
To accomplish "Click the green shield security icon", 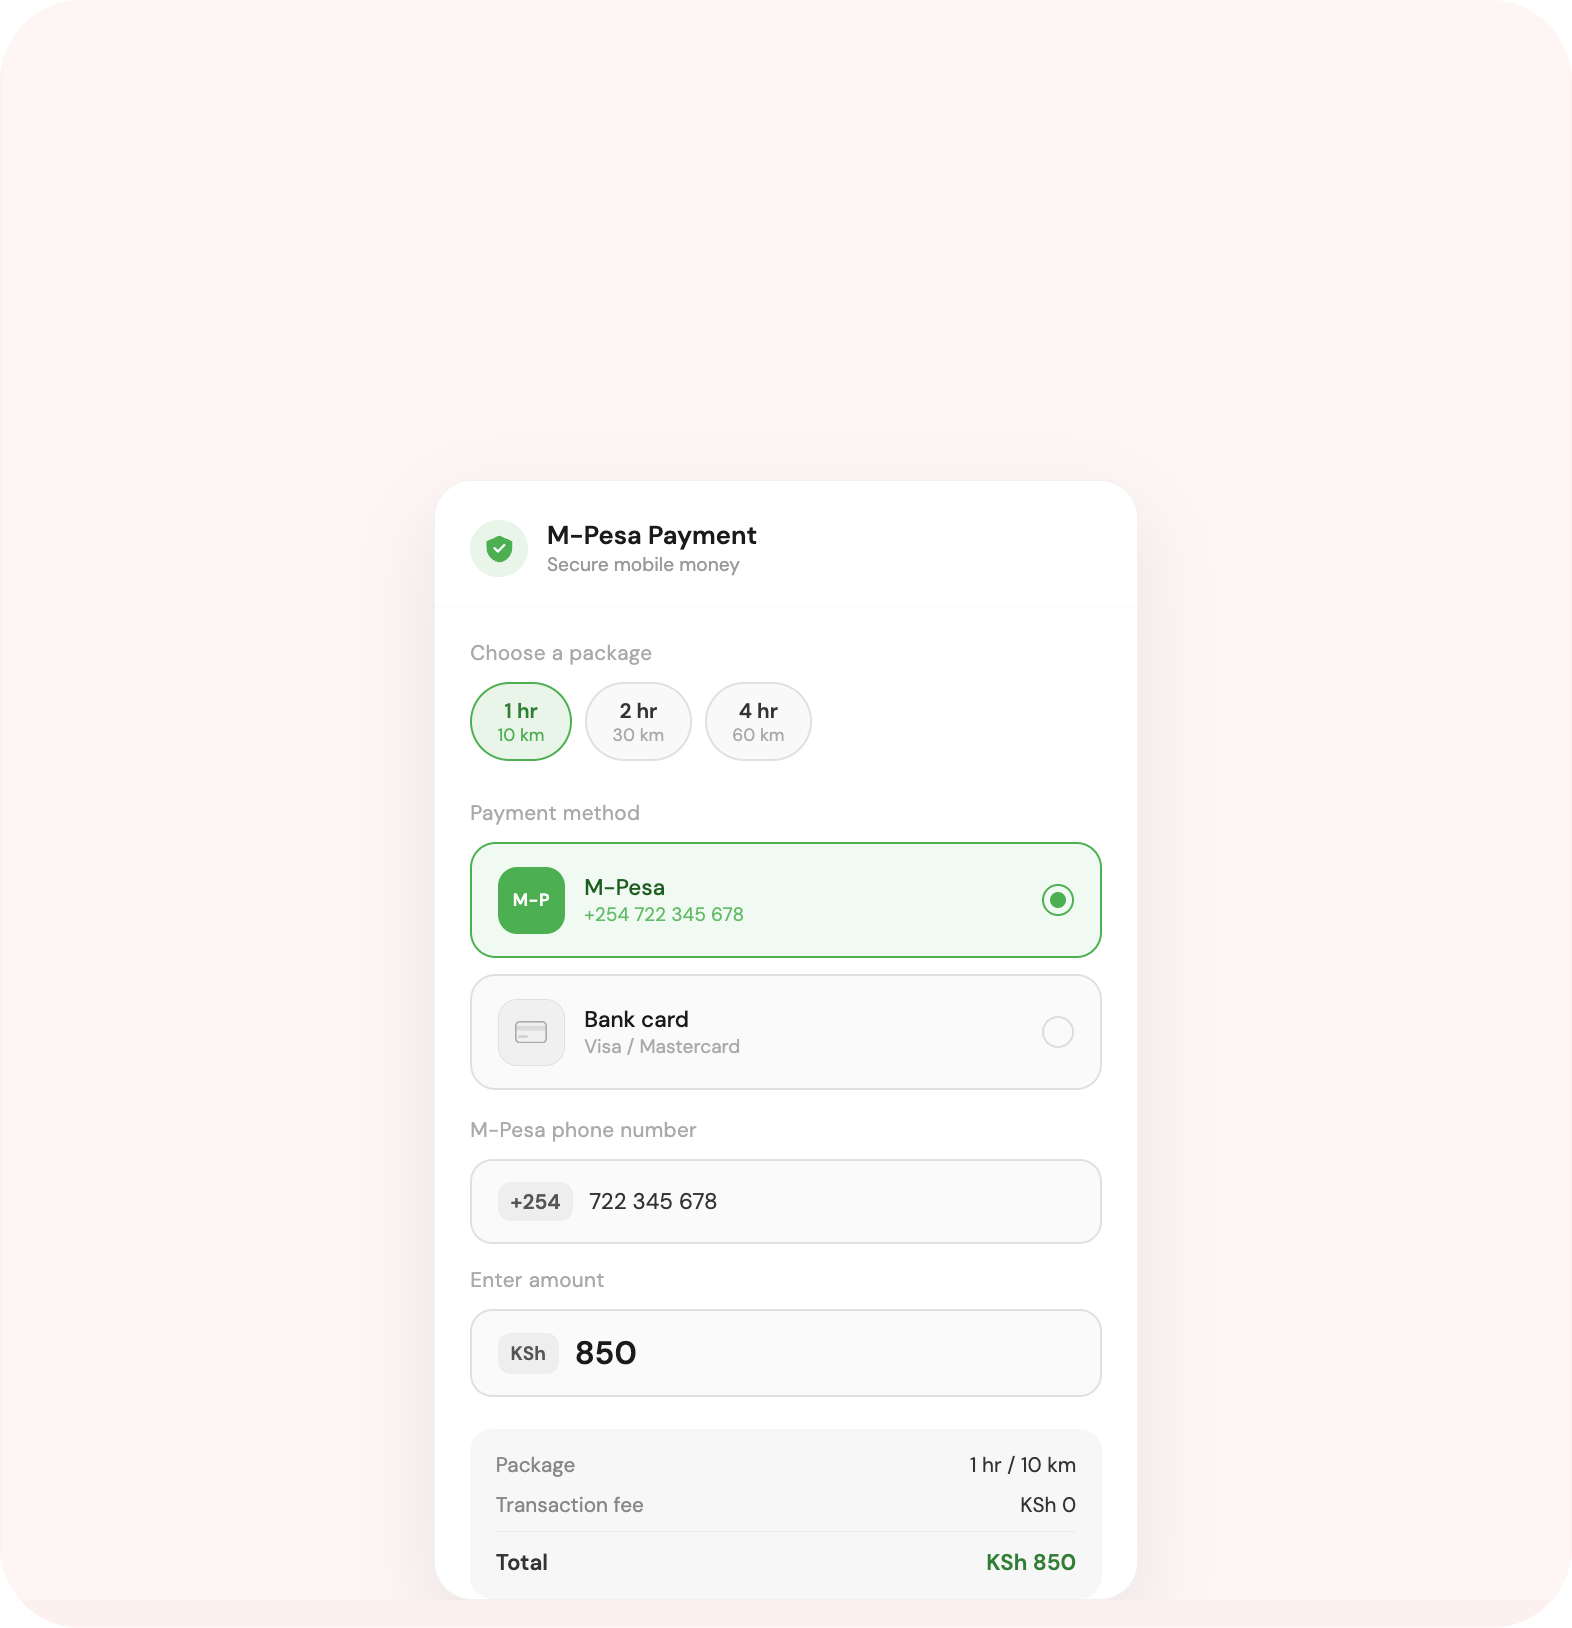I will 499,548.
